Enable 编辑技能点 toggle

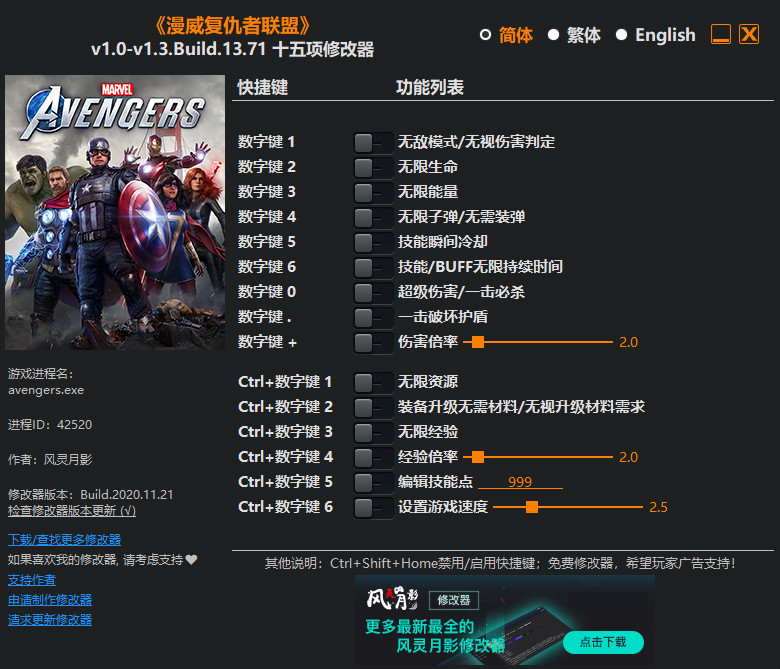pyautogui.click(x=373, y=482)
